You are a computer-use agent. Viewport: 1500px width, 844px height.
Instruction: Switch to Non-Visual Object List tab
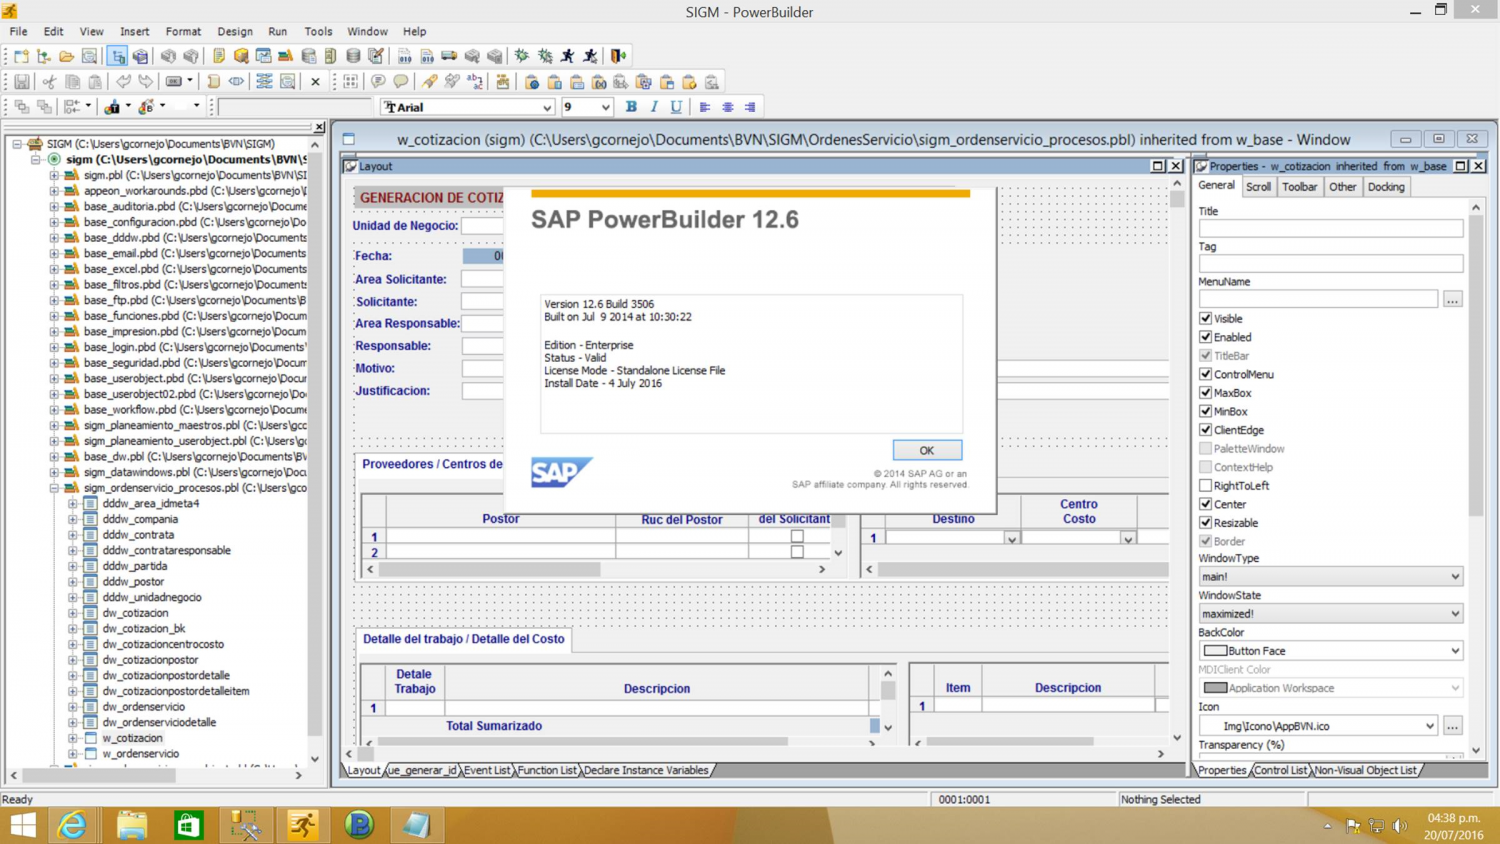1365,770
